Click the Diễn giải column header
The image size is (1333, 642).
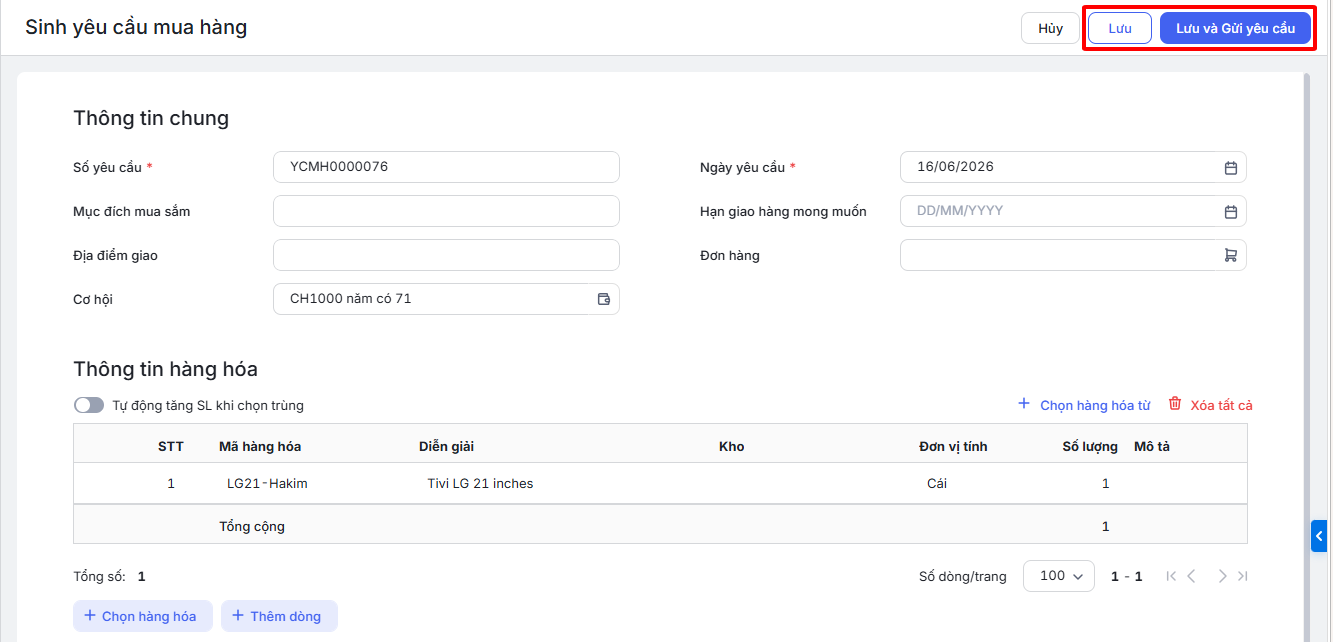pos(446,446)
